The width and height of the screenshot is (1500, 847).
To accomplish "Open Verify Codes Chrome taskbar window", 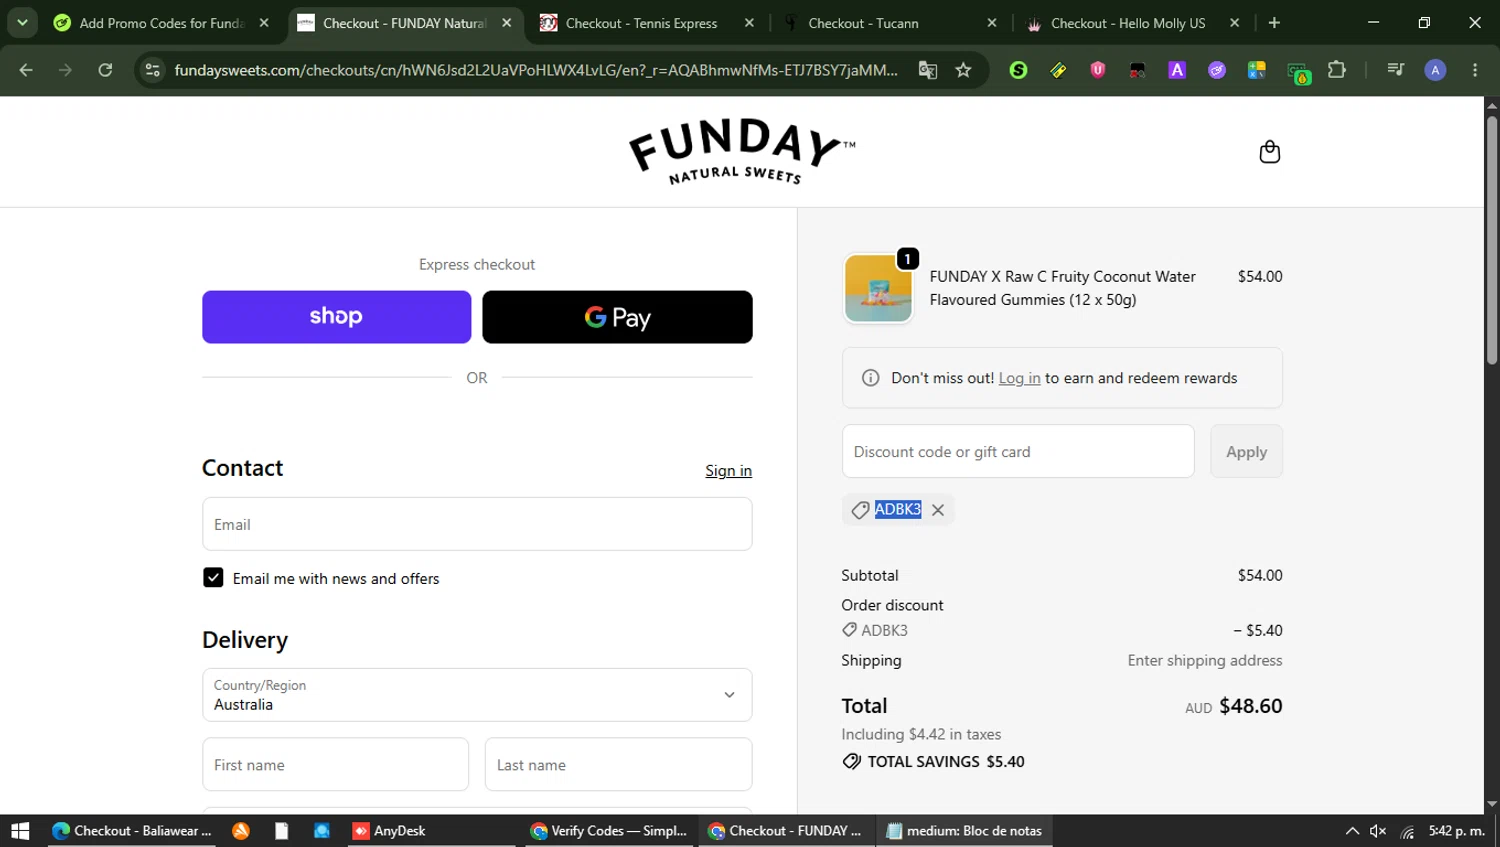I will [609, 831].
